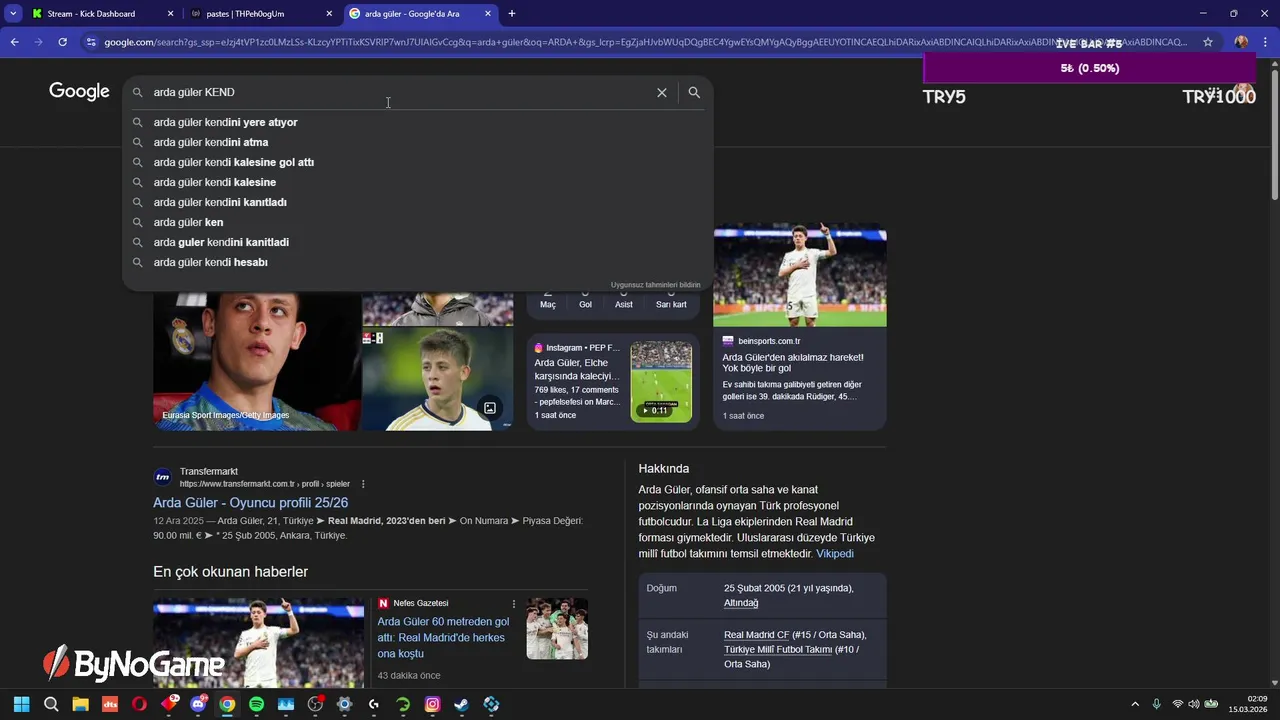Open Nefes Gazetesi article three-dot menu
Image resolution: width=1280 pixels, height=720 pixels.
tap(514, 604)
